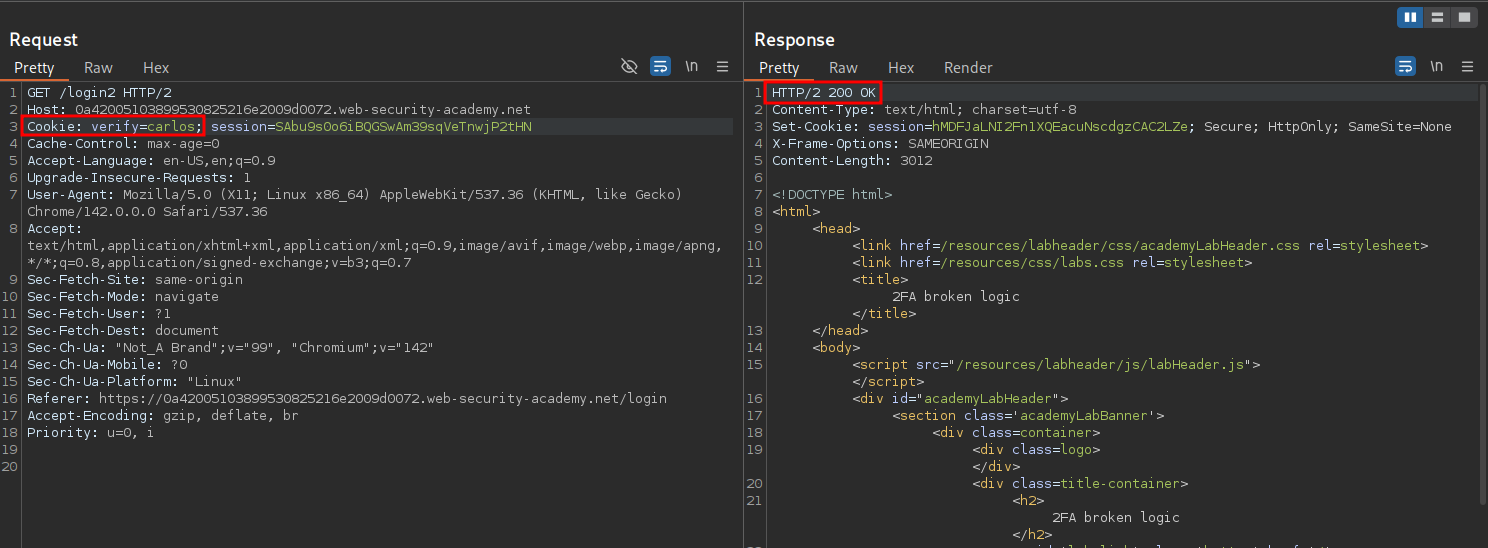Select the side-by-side split layout icon
This screenshot has height=548, width=1488.
(1410, 17)
